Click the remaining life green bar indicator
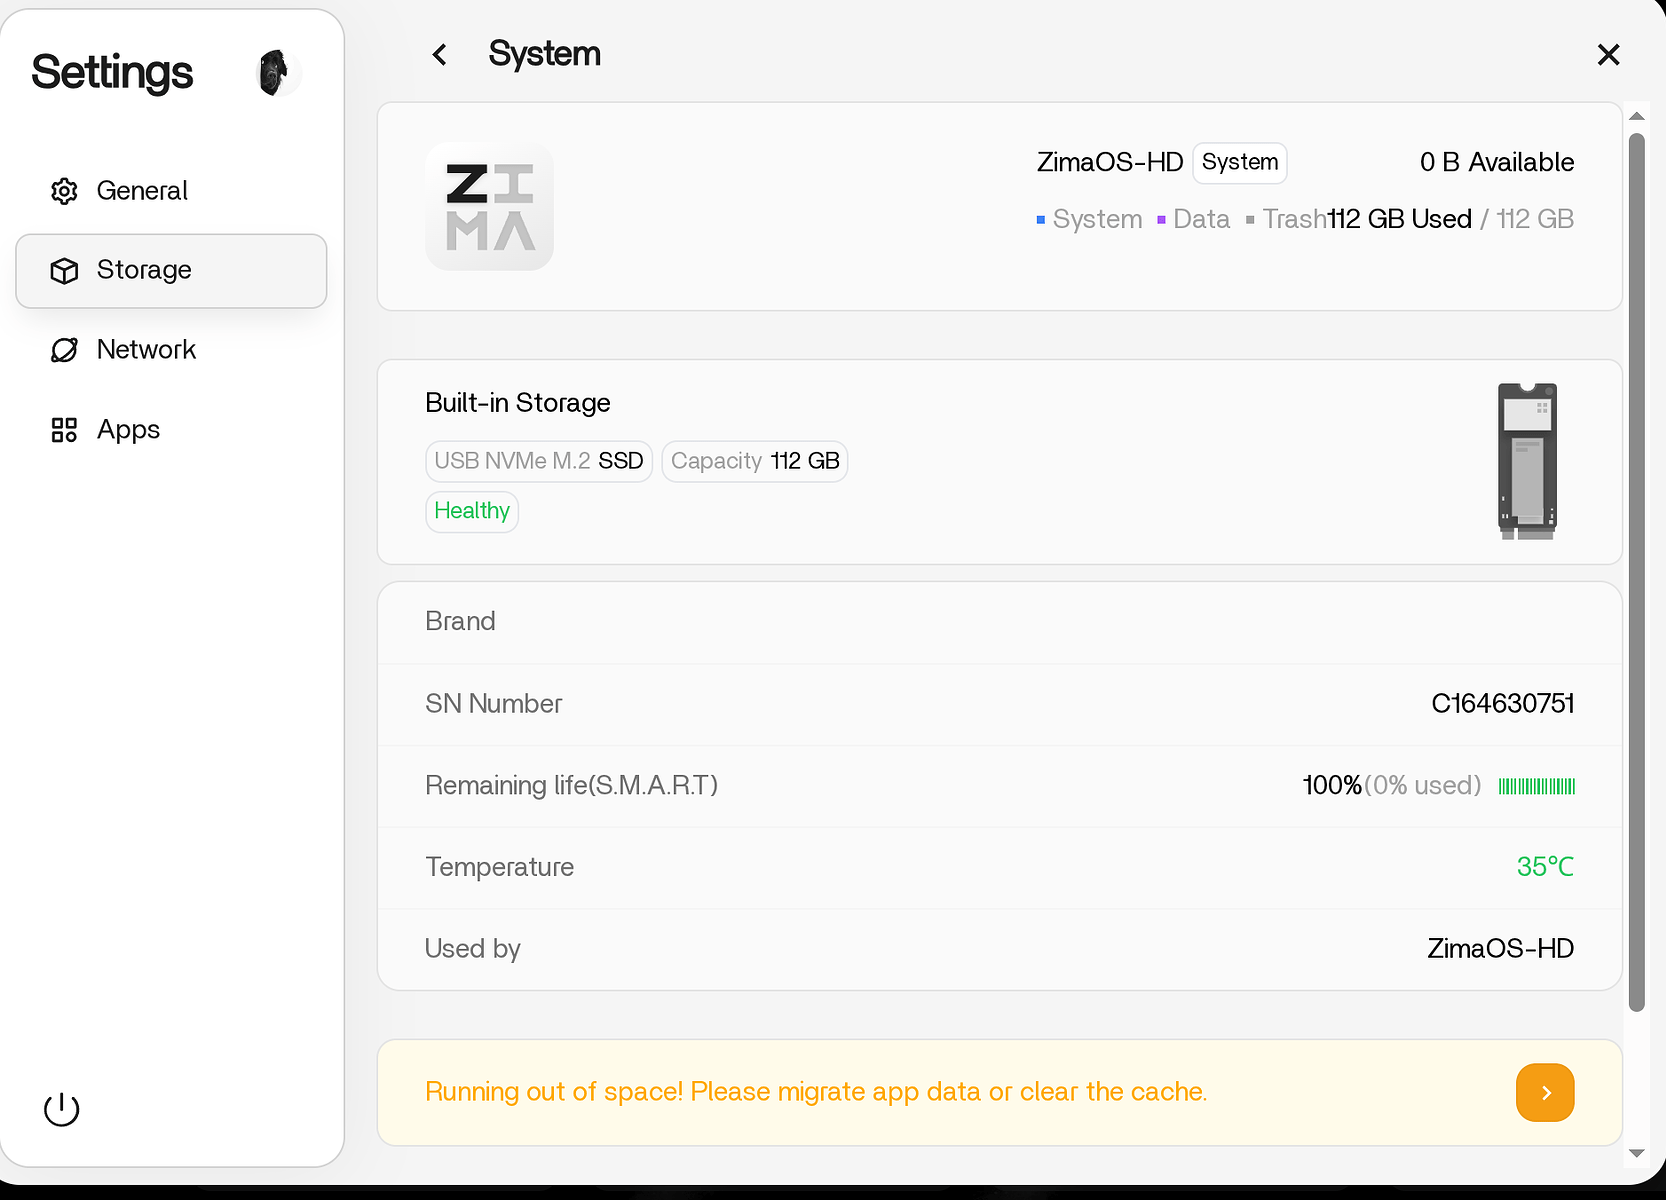Viewport: 1666px width, 1200px height. [1536, 786]
